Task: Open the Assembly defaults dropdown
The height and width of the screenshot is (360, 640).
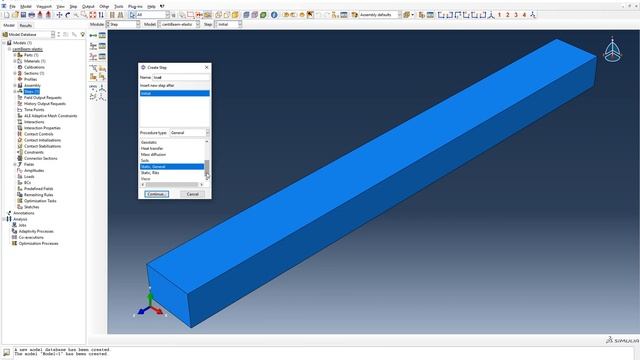Action: 380,15
